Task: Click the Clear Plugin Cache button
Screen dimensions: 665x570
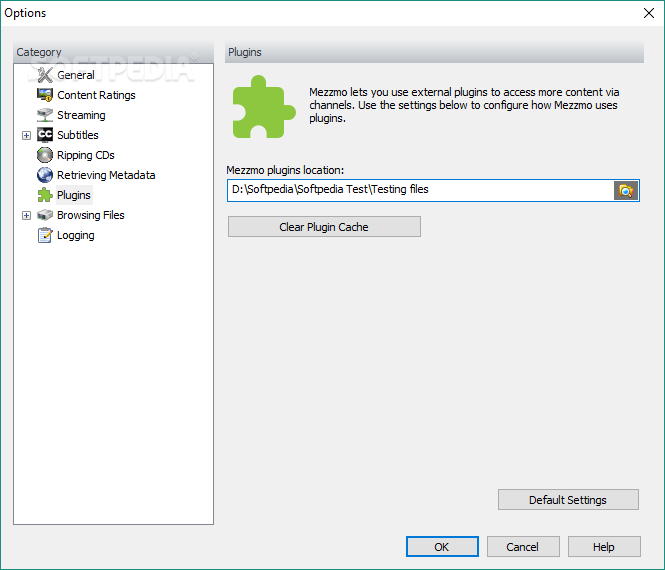Action: click(x=324, y=227)
